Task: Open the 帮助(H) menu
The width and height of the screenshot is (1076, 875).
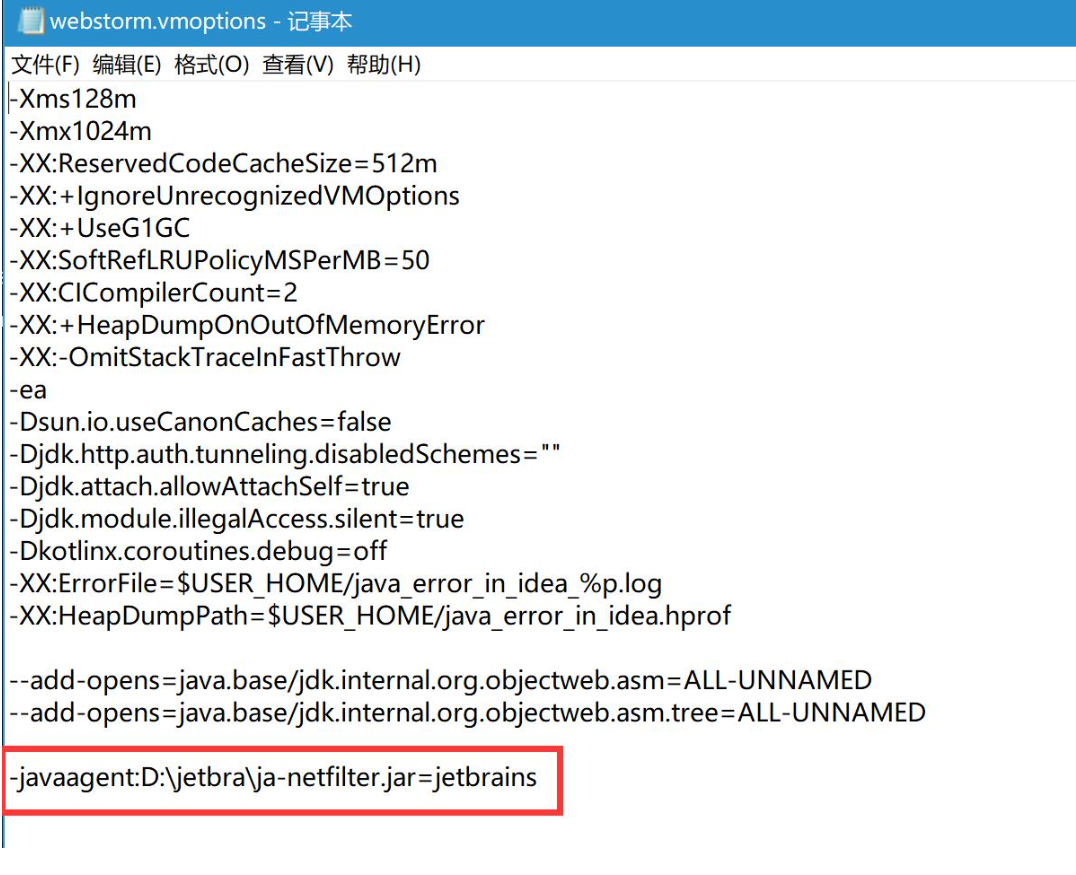Action: pos(384,65)
